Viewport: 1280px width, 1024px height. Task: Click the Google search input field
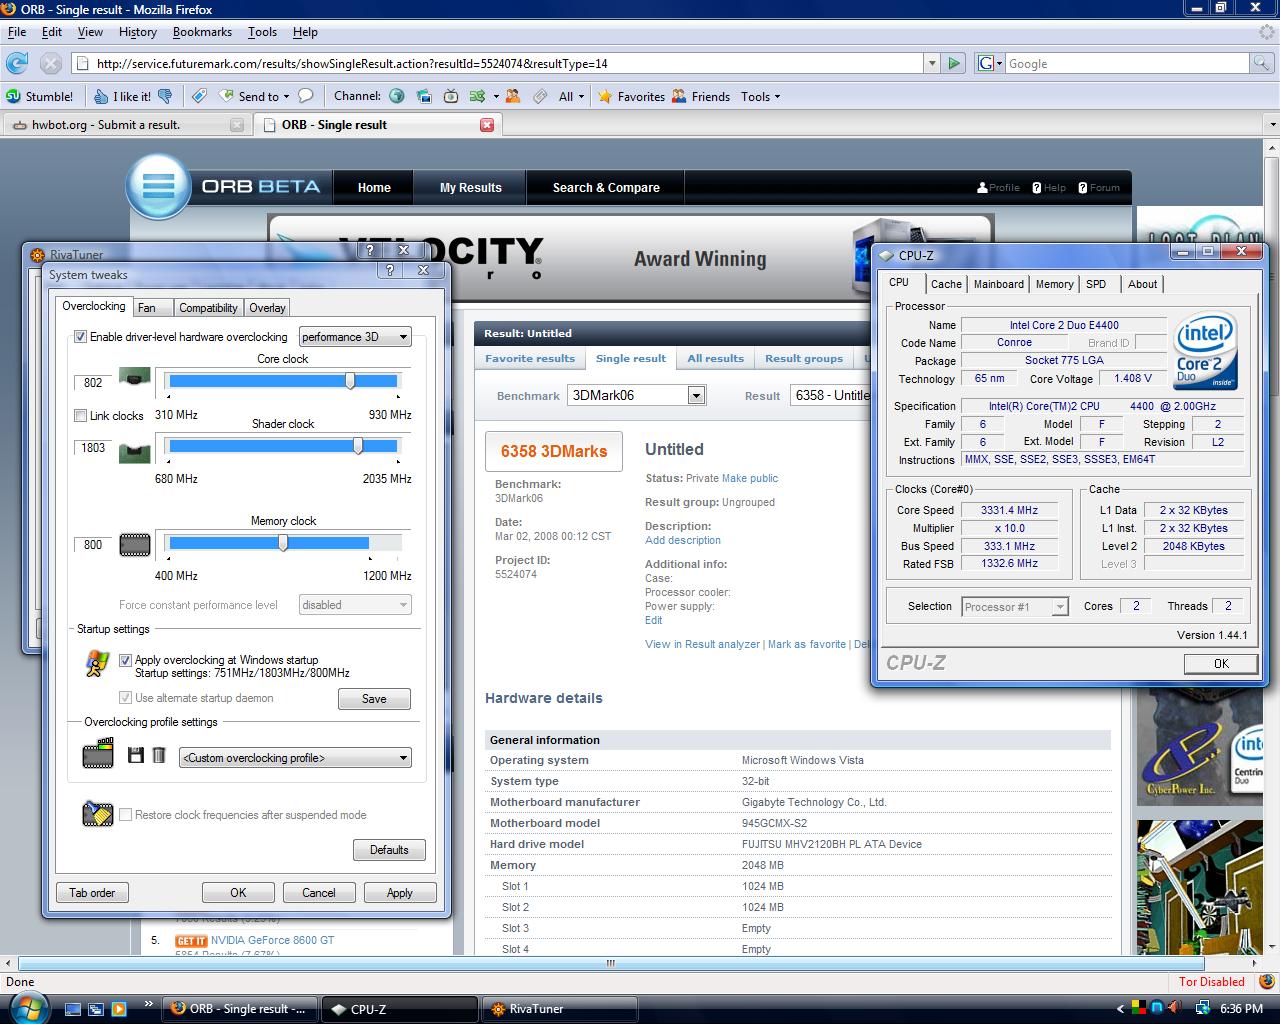(1127, 63)
